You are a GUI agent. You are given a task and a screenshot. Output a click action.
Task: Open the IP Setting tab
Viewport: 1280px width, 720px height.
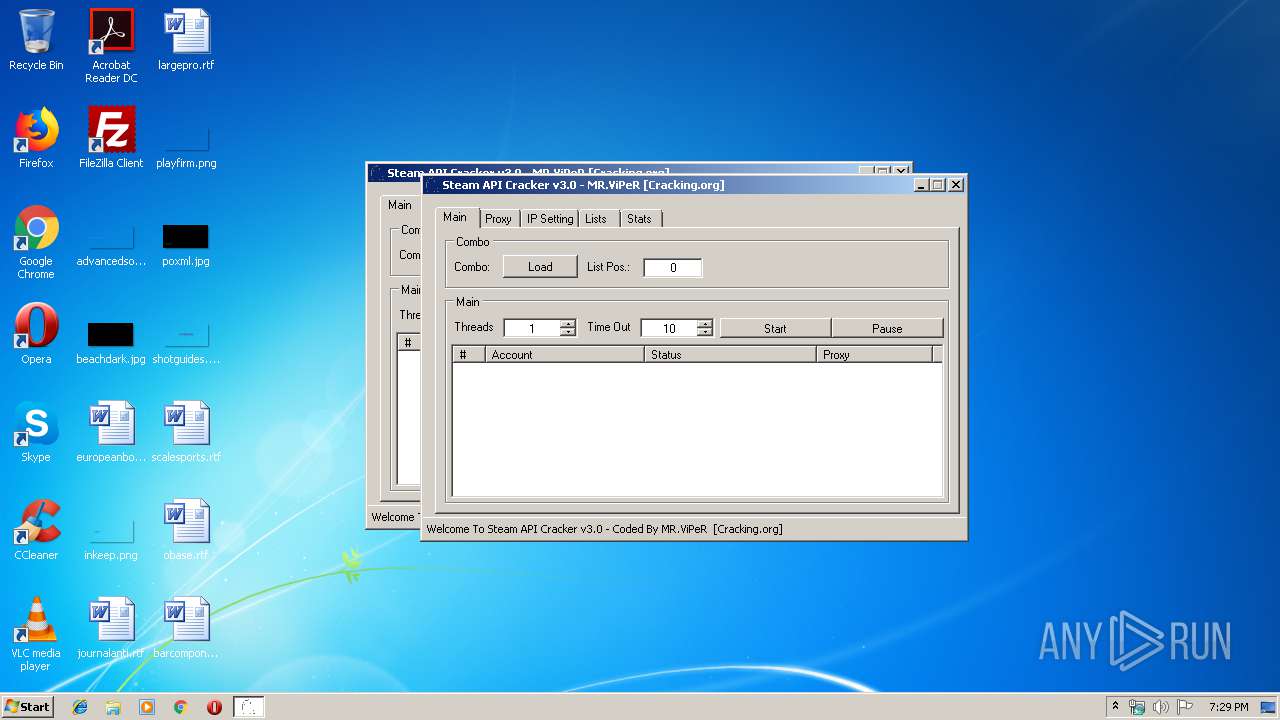(x=550, y=219)
